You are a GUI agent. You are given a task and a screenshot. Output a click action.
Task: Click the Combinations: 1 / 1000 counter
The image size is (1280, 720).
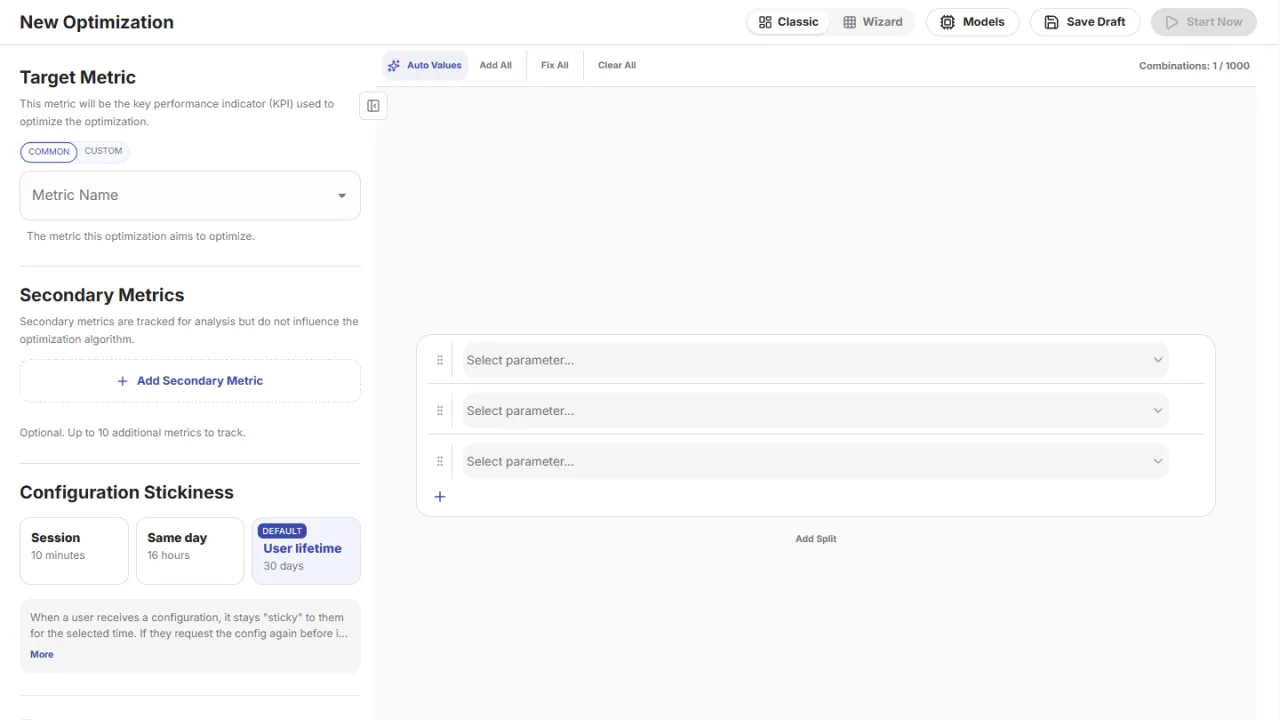point(1194,66)
